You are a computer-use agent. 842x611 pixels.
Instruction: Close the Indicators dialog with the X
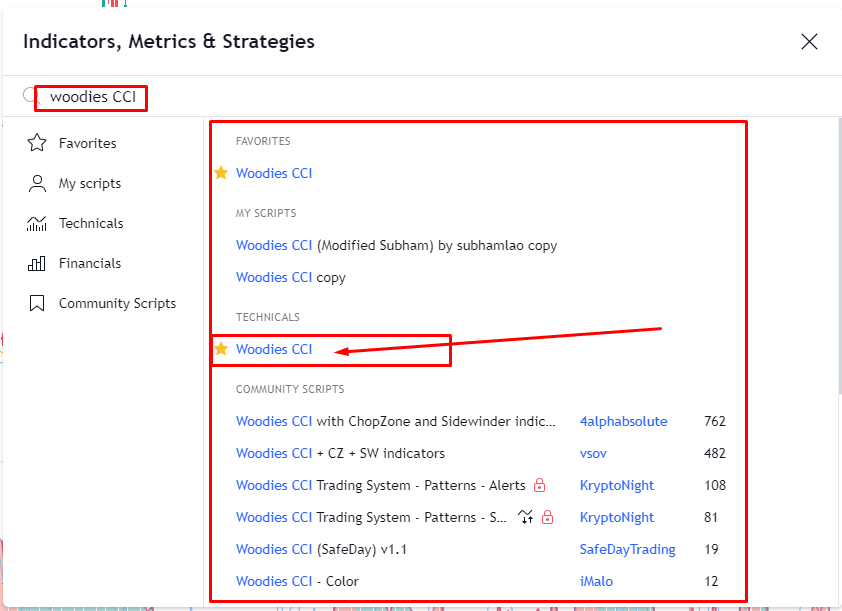point(809,42)
